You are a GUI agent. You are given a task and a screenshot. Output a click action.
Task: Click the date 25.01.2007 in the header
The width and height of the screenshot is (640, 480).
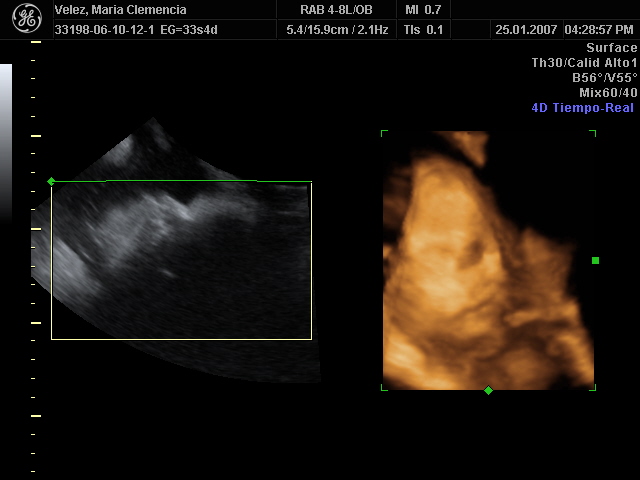click(525, 30)
